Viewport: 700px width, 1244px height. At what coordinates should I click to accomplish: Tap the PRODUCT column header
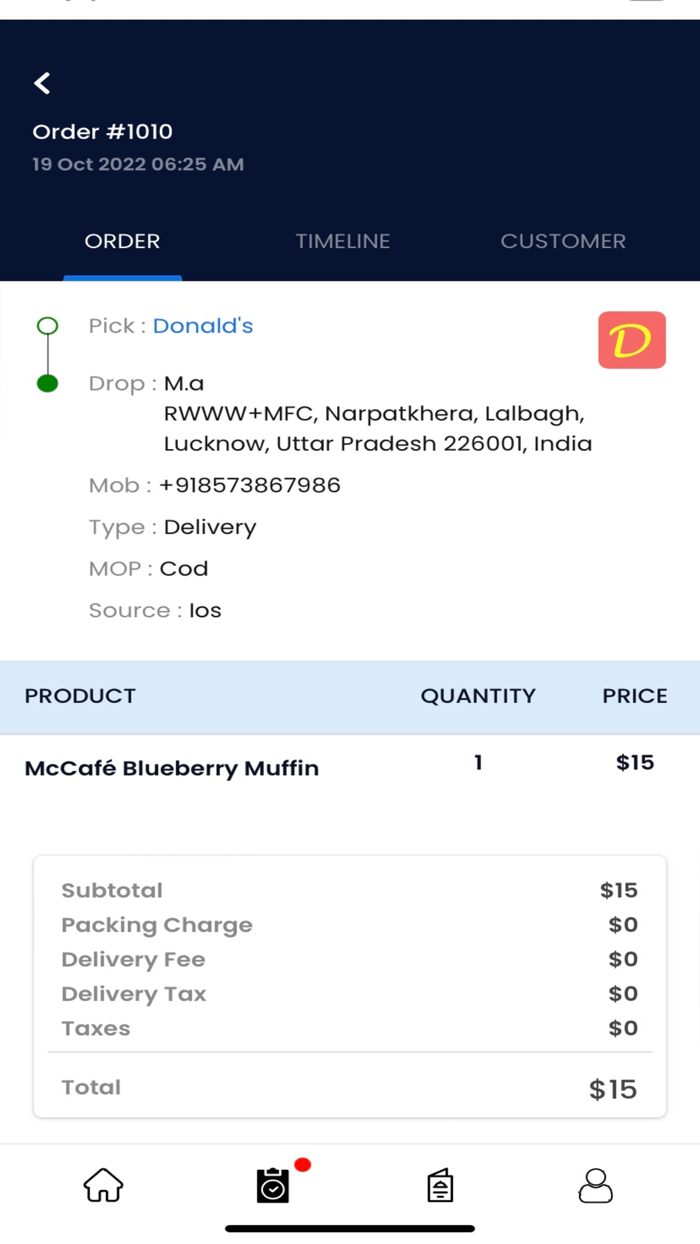(x=80, y=696)
